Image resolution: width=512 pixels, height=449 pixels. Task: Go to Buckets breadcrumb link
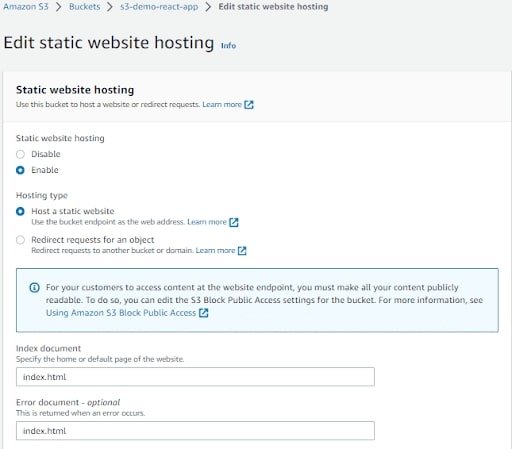(x=84, y=7)
